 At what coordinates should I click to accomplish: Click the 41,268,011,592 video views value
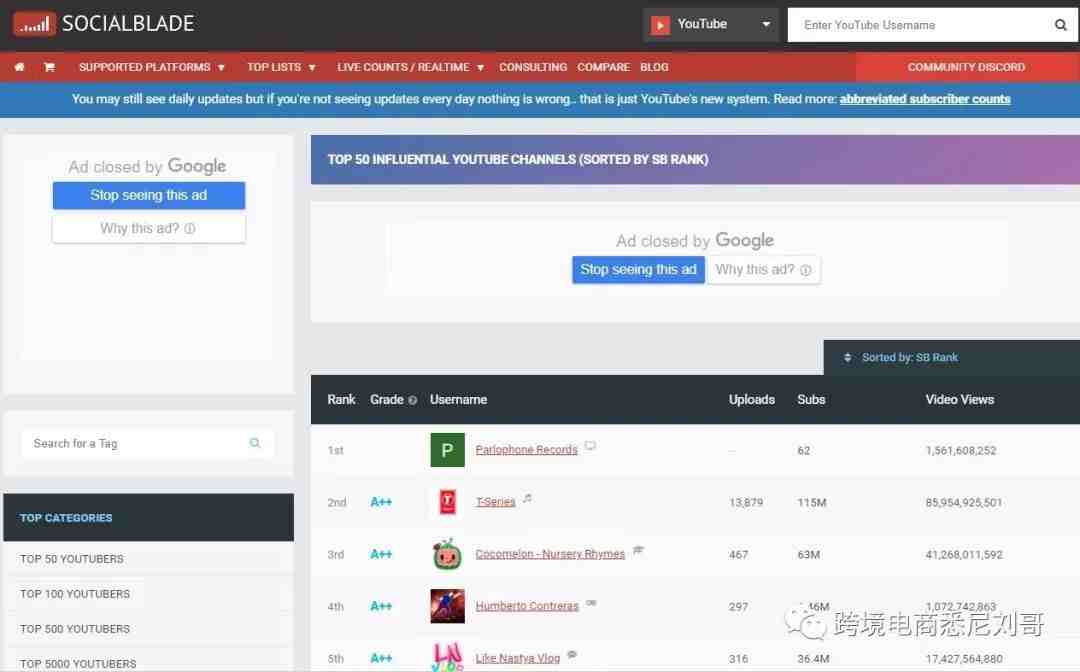pos(964,554)
